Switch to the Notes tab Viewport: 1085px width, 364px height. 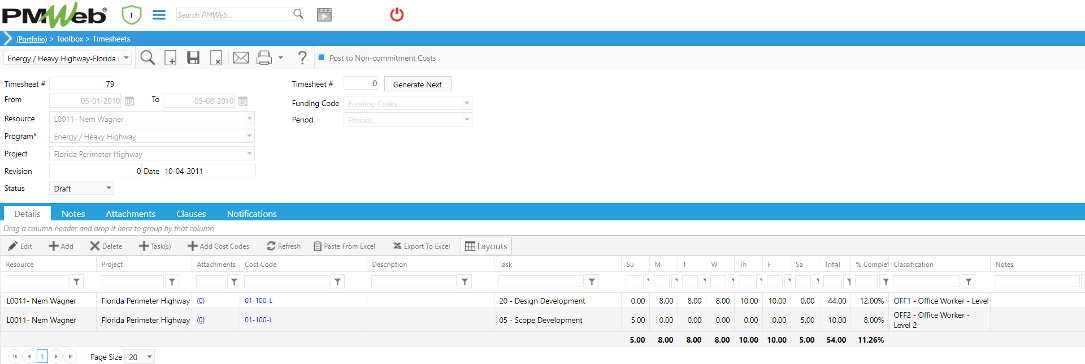pyautogui.click(x=73, y=214)
